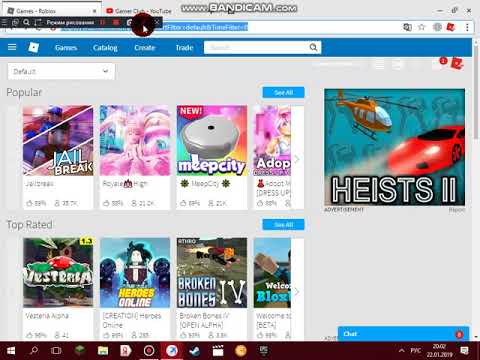Open the Chrome three-dot menu
Screen dimensions: 480x360
(467, 27)
